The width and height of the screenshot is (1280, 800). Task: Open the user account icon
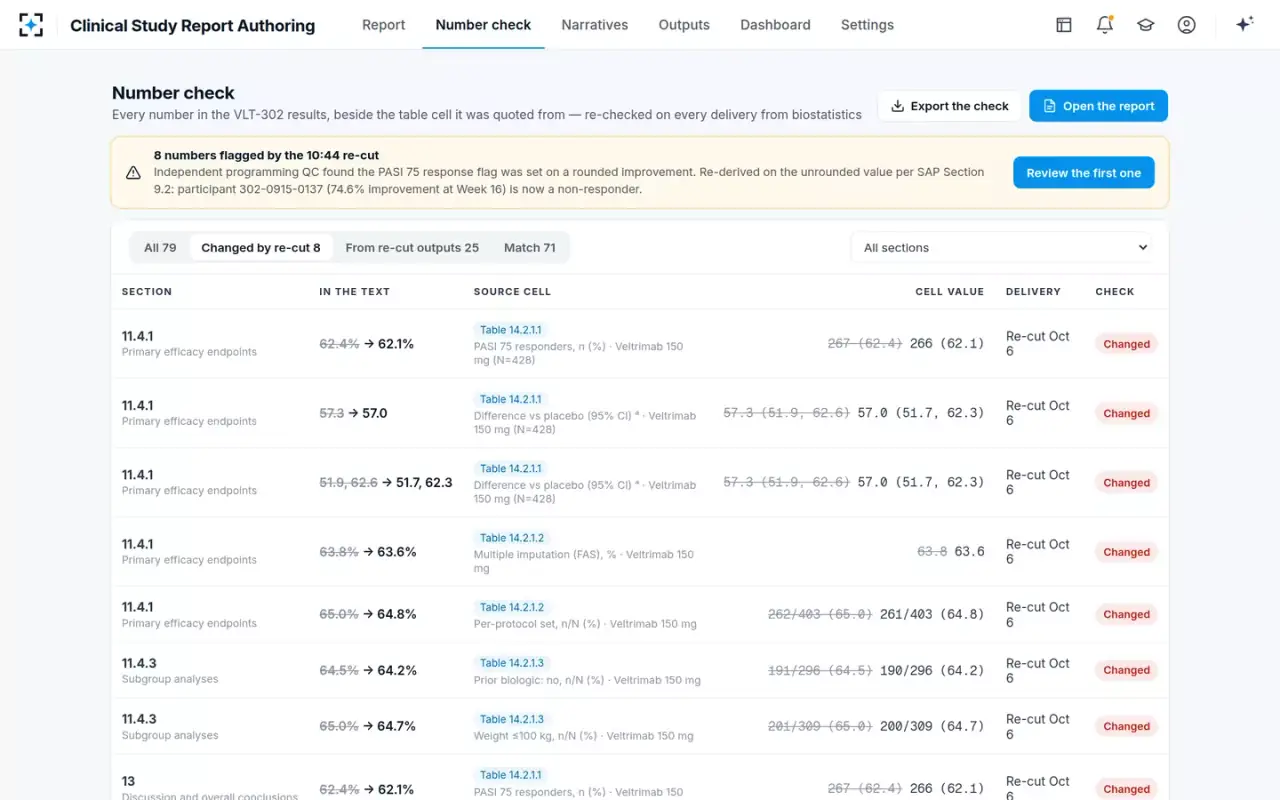tap(1187, 25)
